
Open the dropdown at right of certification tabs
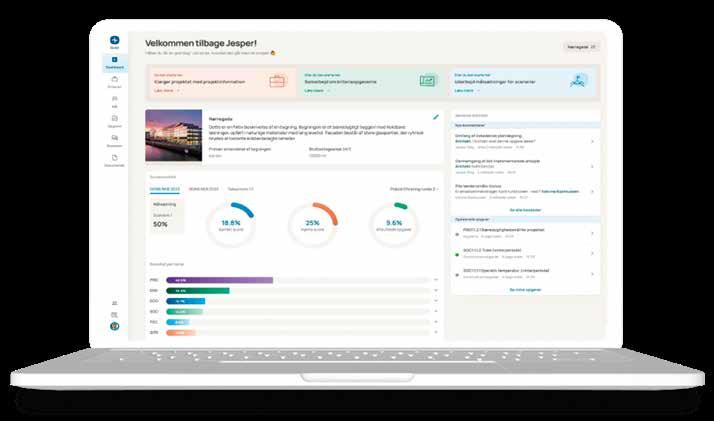(x=414, y=189)
